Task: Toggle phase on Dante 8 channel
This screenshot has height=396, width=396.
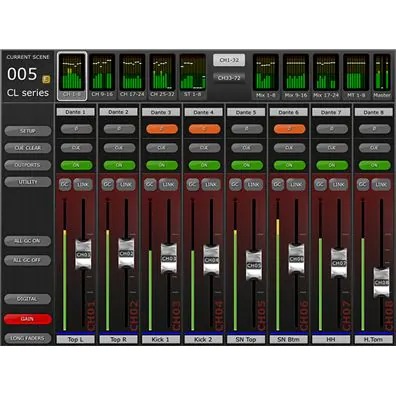Action: [x=374, y=129]
